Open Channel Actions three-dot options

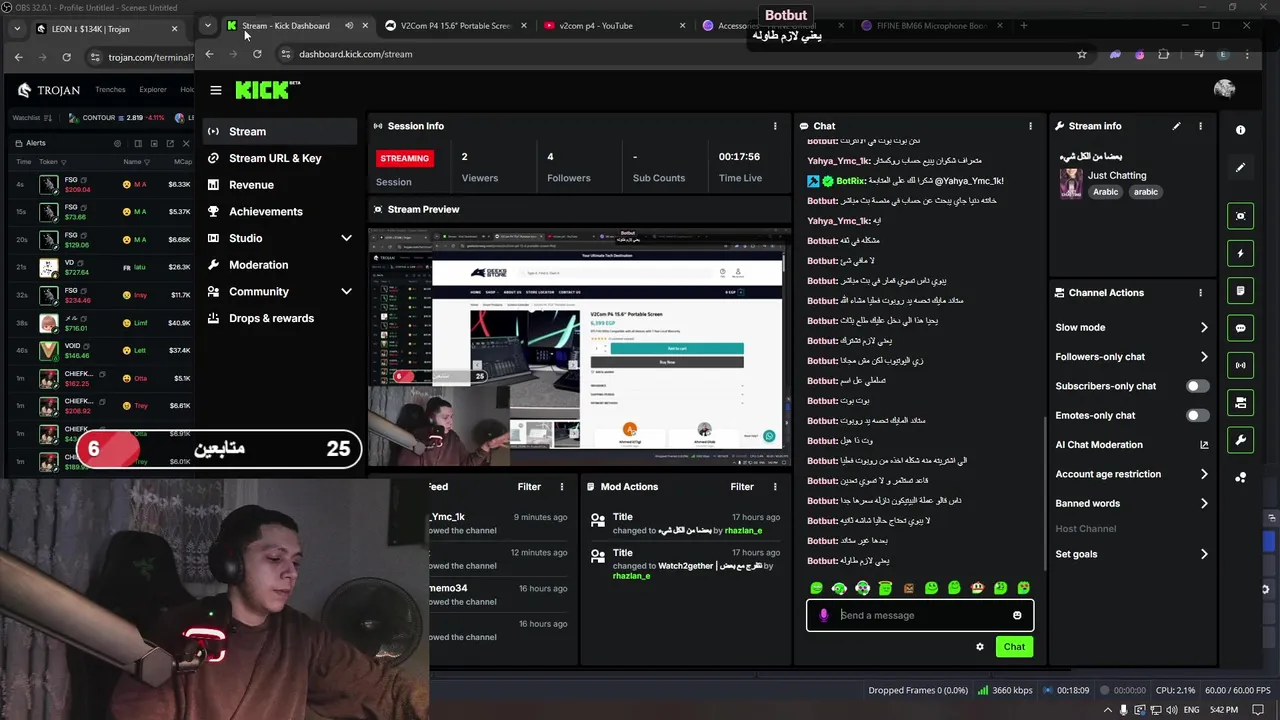click(1200, 293)
